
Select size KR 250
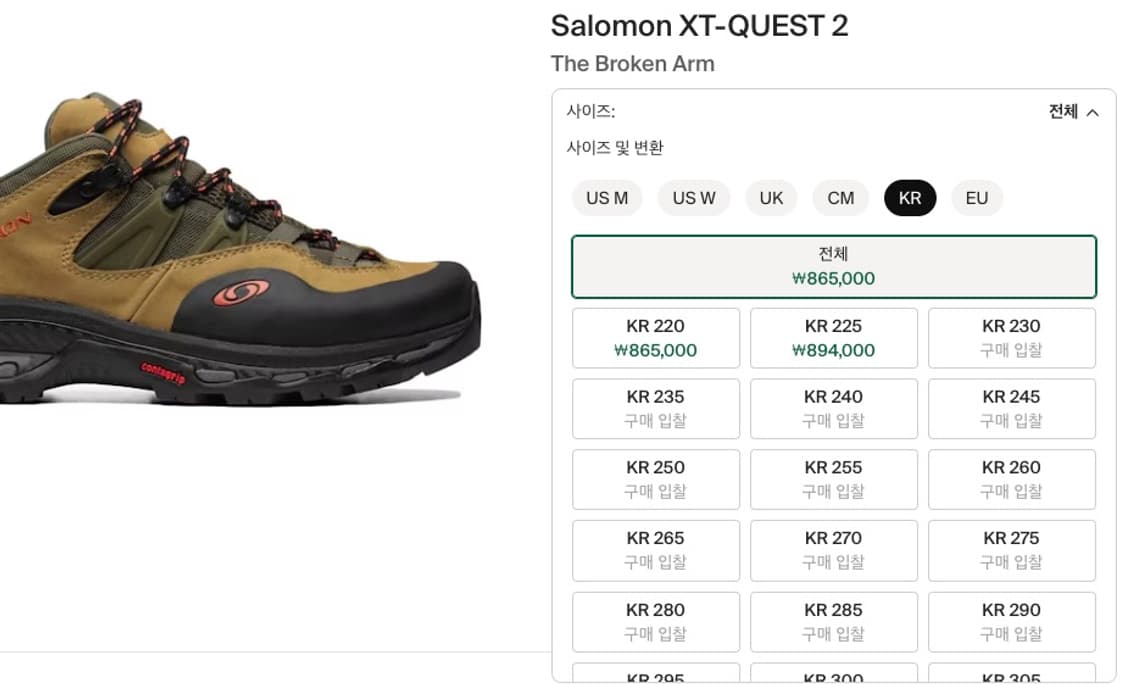click(655, 479)
